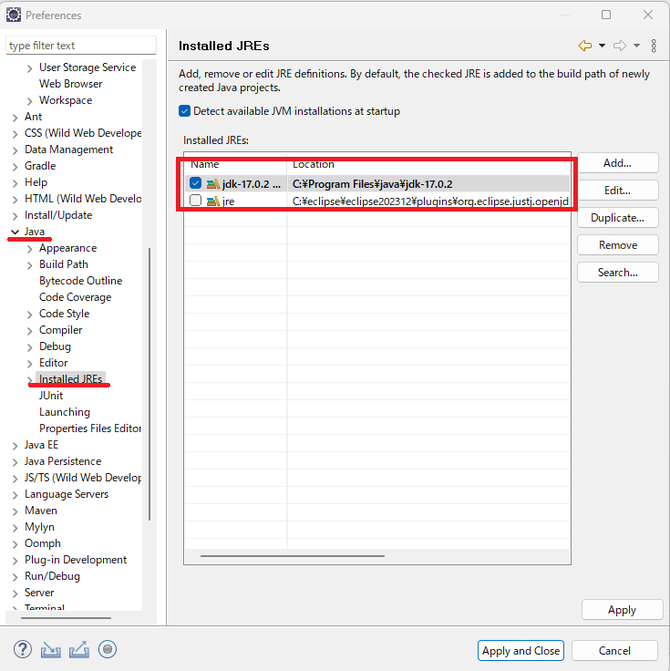Select the jre eclipse plugins location cell

429,201
